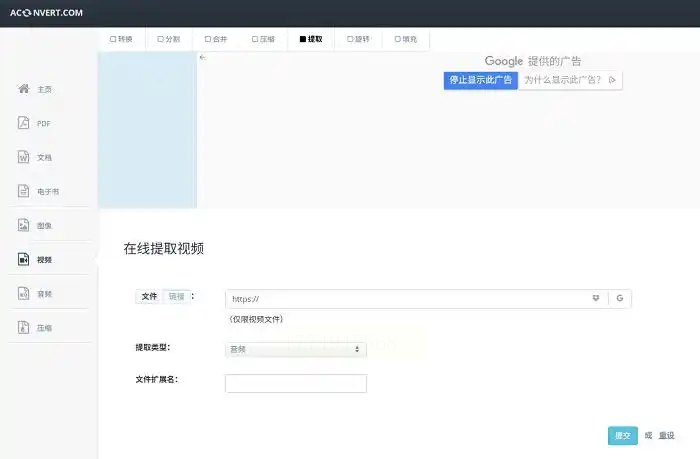The height and width of the screenshot is (459, 700).
Task: Open the 提取类型 dropdown showing 音频
Action: (x=295, y=349)
